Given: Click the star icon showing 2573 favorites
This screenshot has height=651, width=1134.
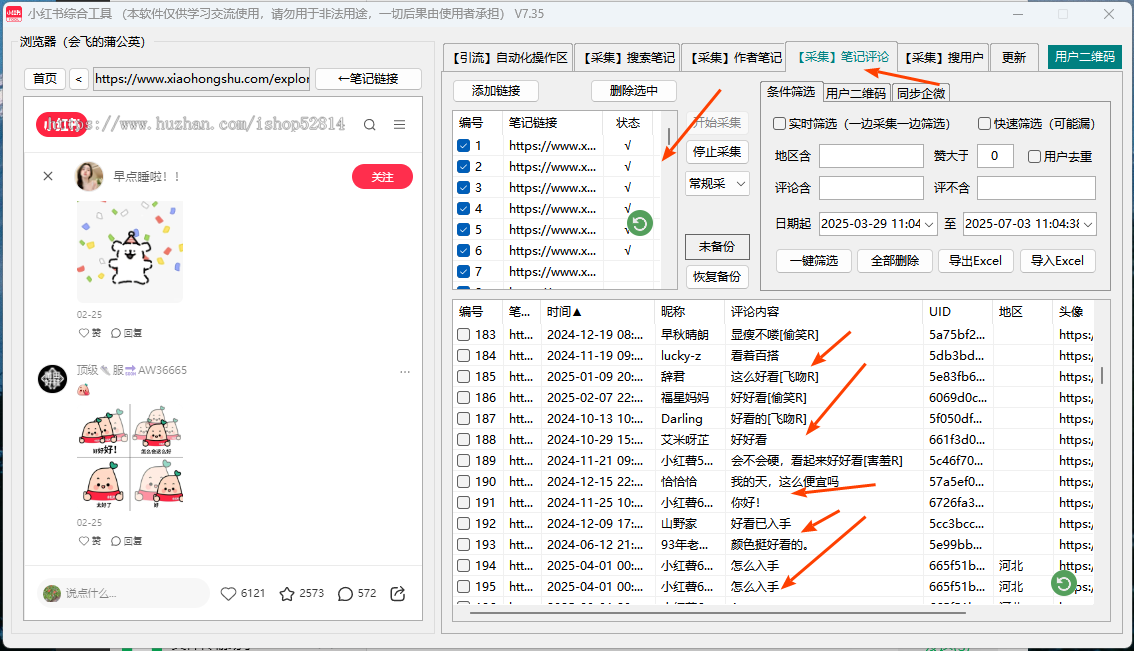Looking at the screenshot, I should click(287, 594).
